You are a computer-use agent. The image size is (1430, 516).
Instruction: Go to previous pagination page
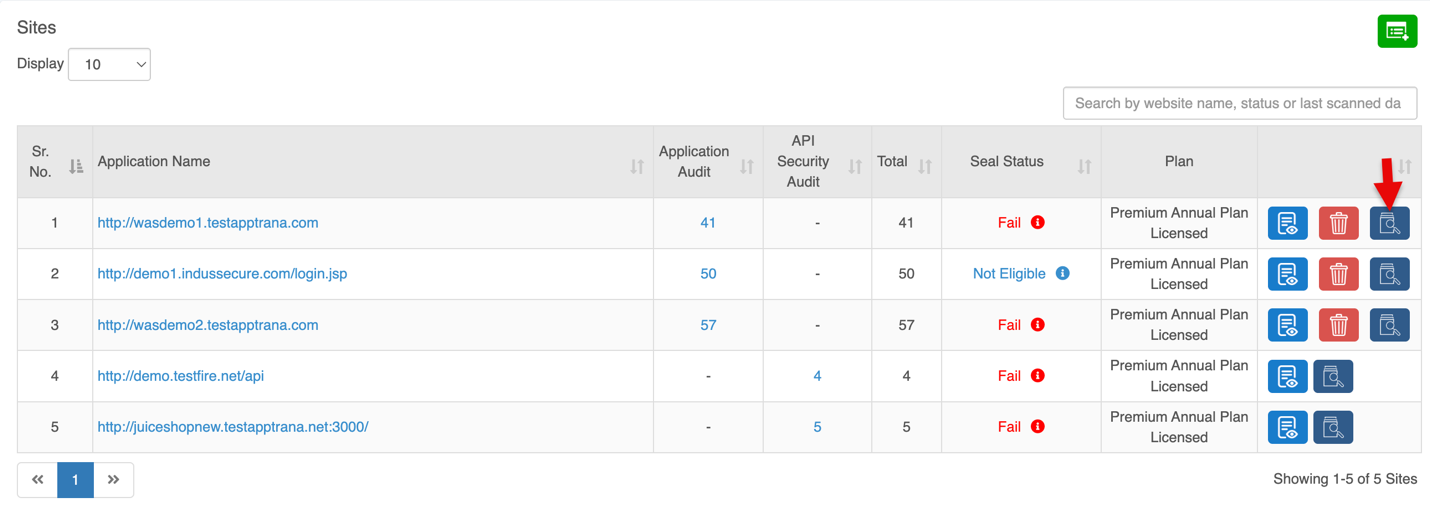point(38,480)
